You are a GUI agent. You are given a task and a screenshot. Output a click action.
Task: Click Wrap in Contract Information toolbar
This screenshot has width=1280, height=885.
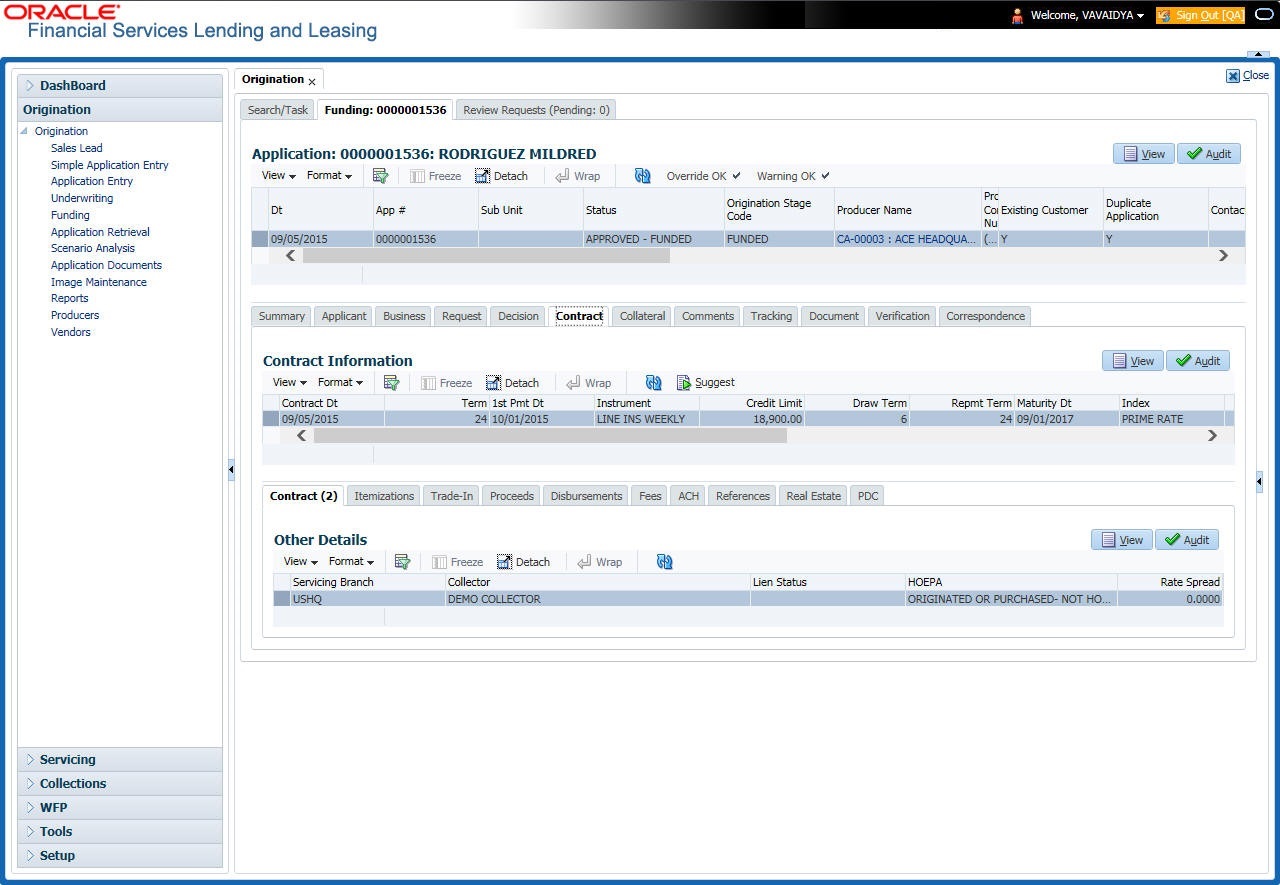point(589,383)
